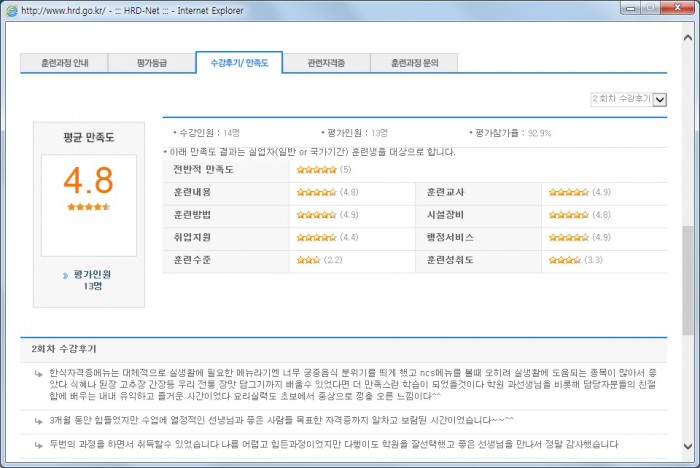Switch to the 훈련과정 안내 tab
Viewport: 700px width, 468px height.
64,63
